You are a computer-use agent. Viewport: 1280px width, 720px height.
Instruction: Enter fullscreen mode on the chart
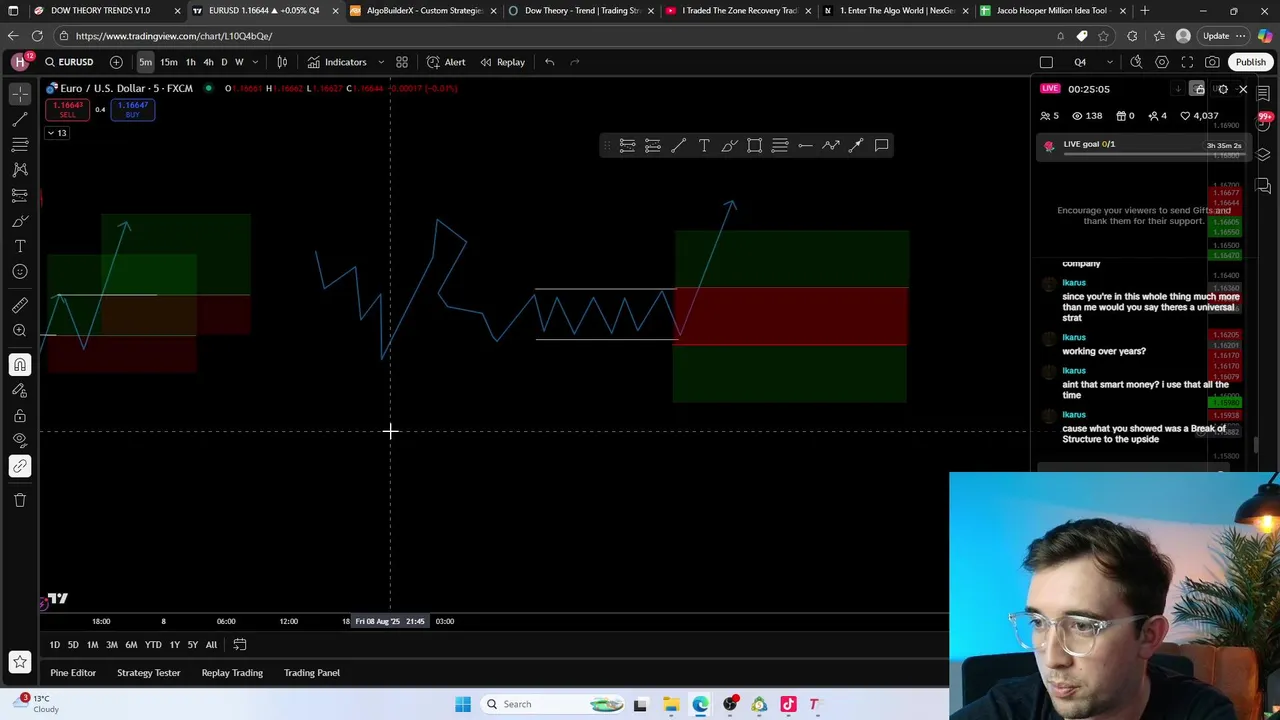point(1187,62)
